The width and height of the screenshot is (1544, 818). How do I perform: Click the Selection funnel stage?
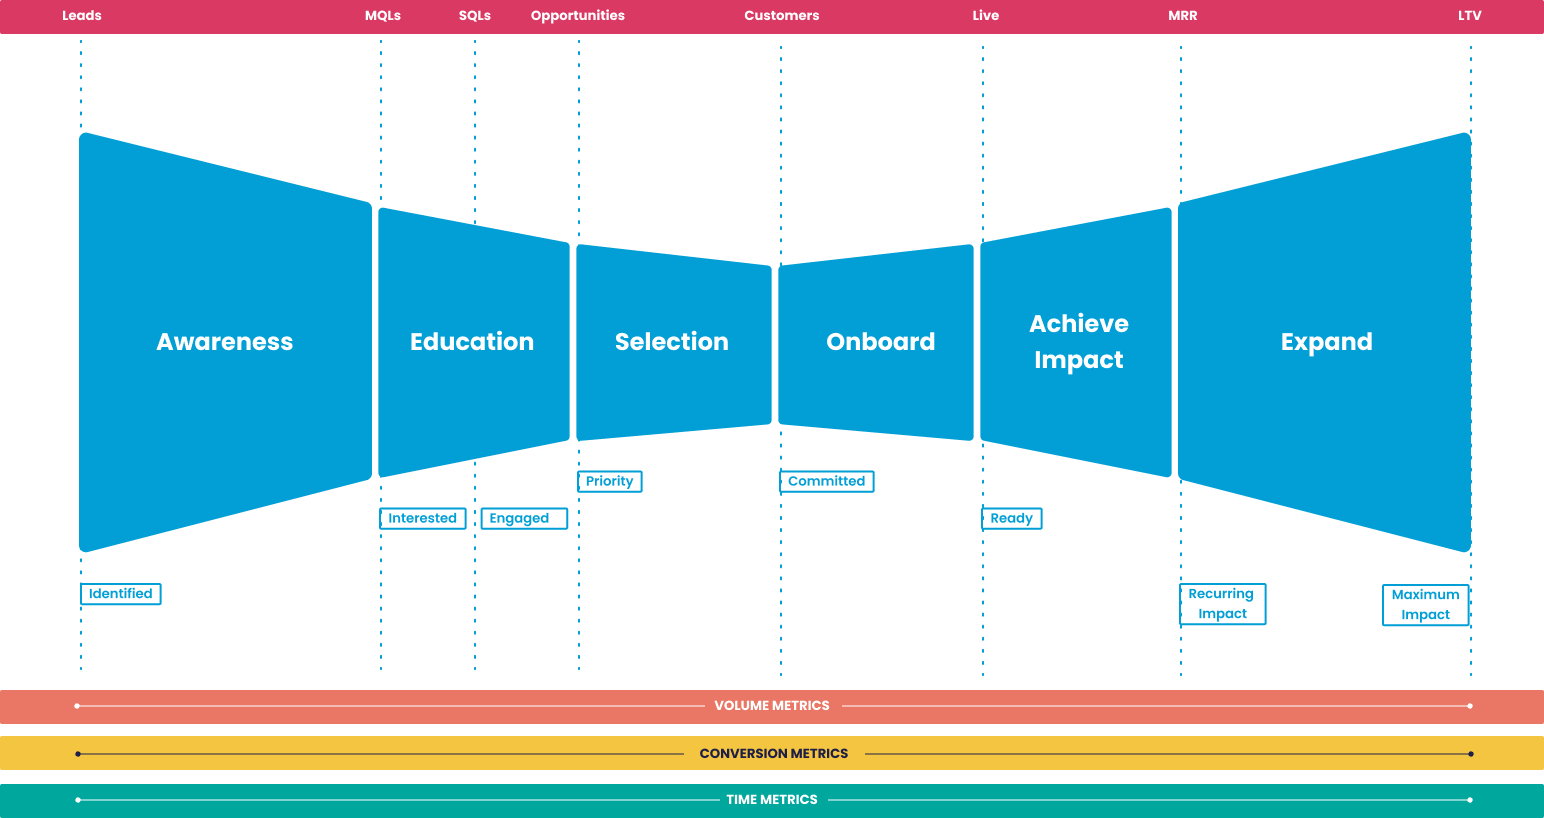click(672, 342)
